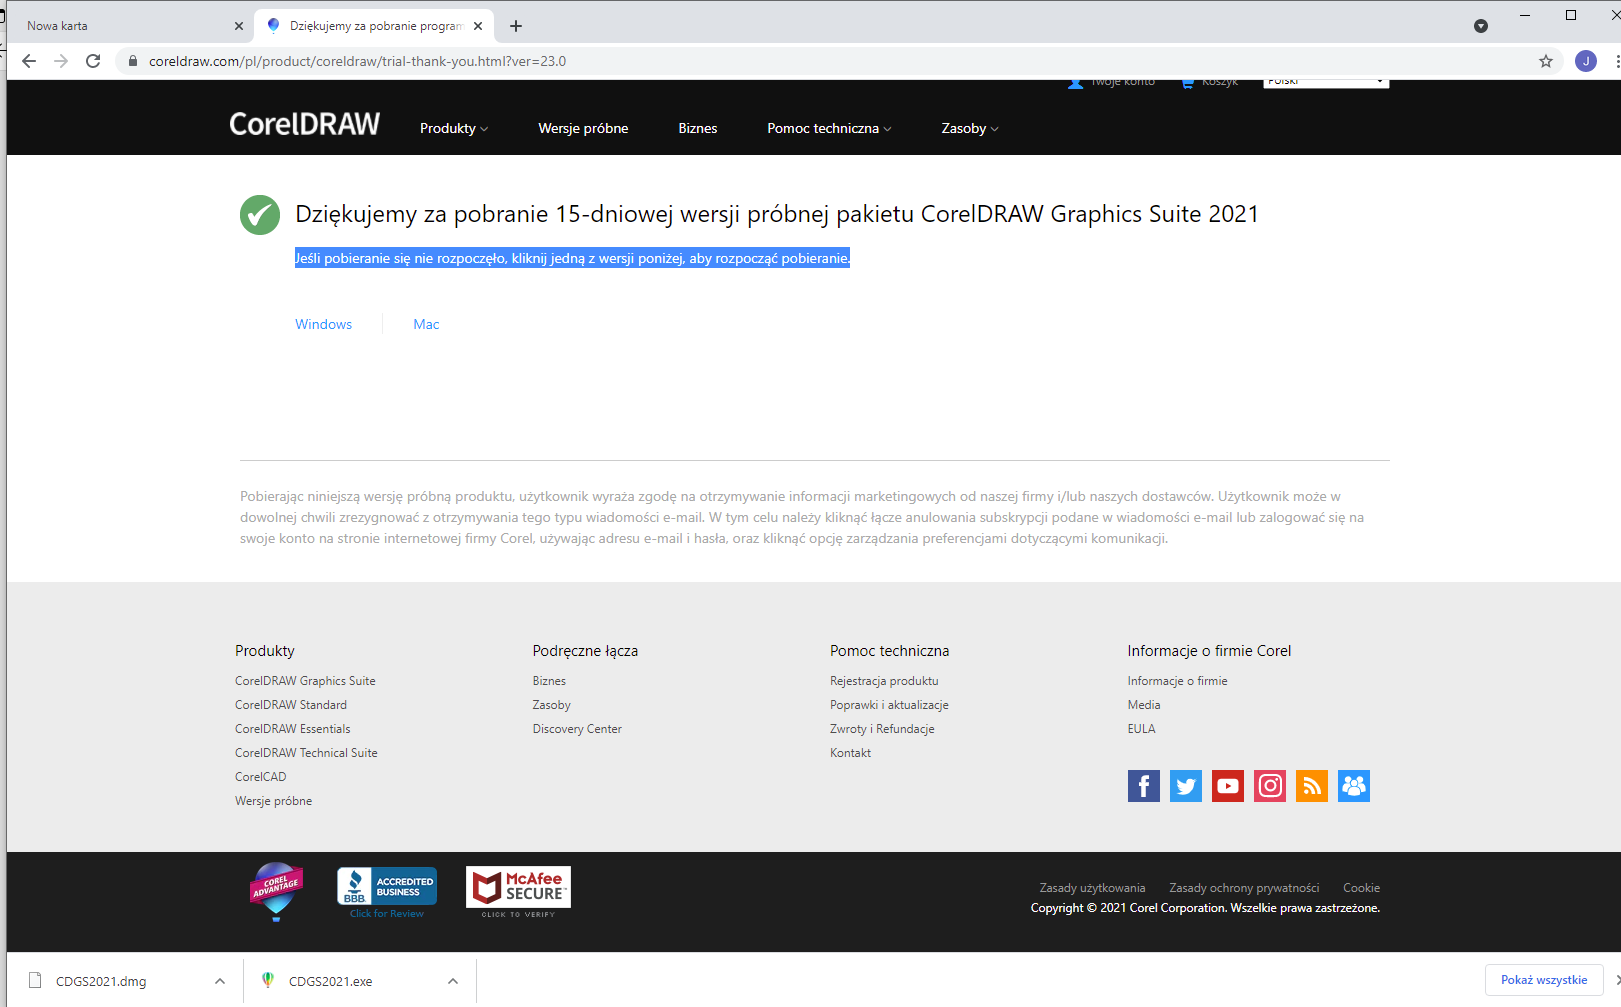
Task: Bookmark this page with the star icon
Action: (x=1545, y=61)
